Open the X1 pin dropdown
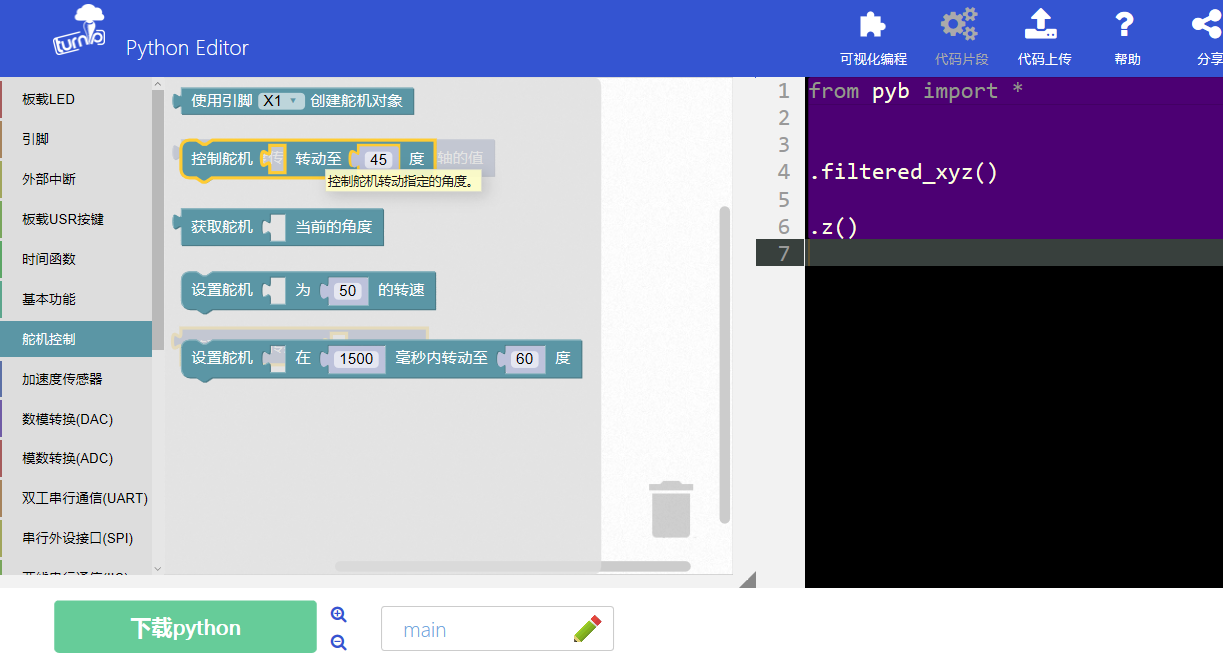This screenshot has height=658, width=1223. [280, 101]
